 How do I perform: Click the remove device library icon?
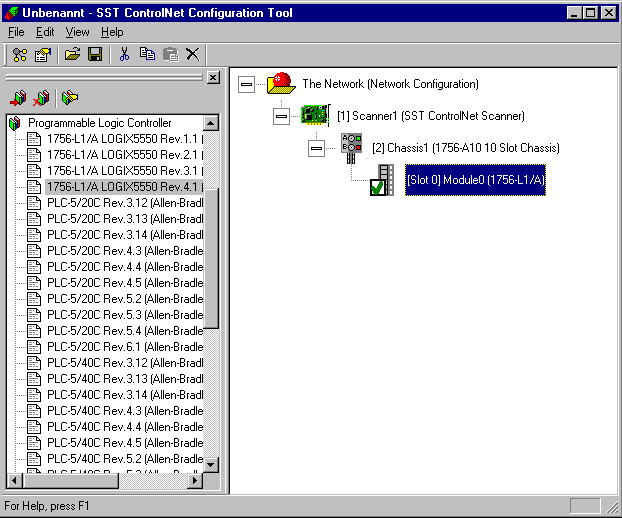41,98
